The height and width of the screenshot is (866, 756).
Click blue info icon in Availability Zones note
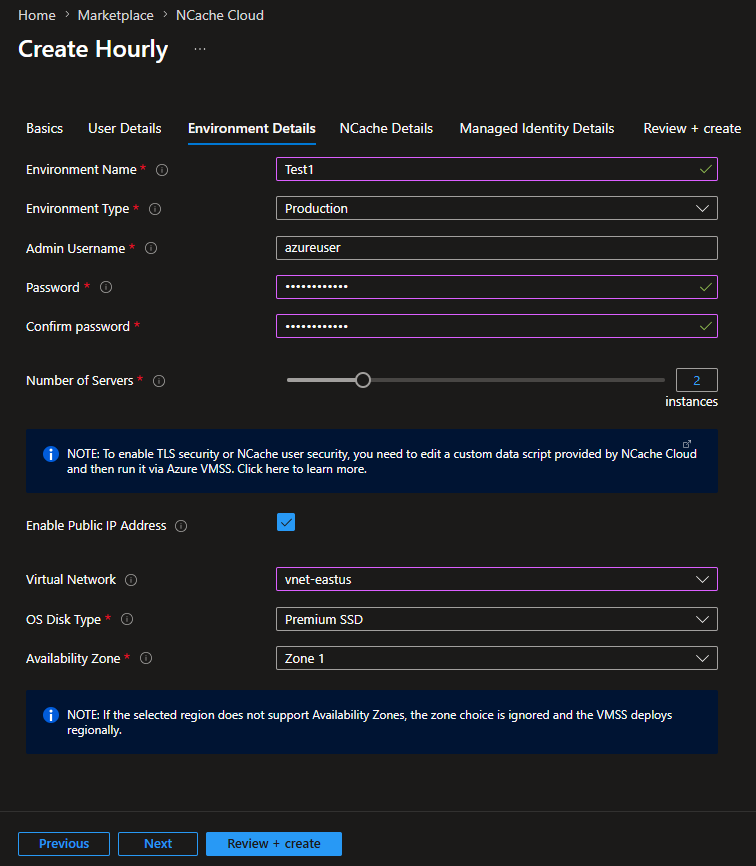pyautogui.click(x=51, y=715)
